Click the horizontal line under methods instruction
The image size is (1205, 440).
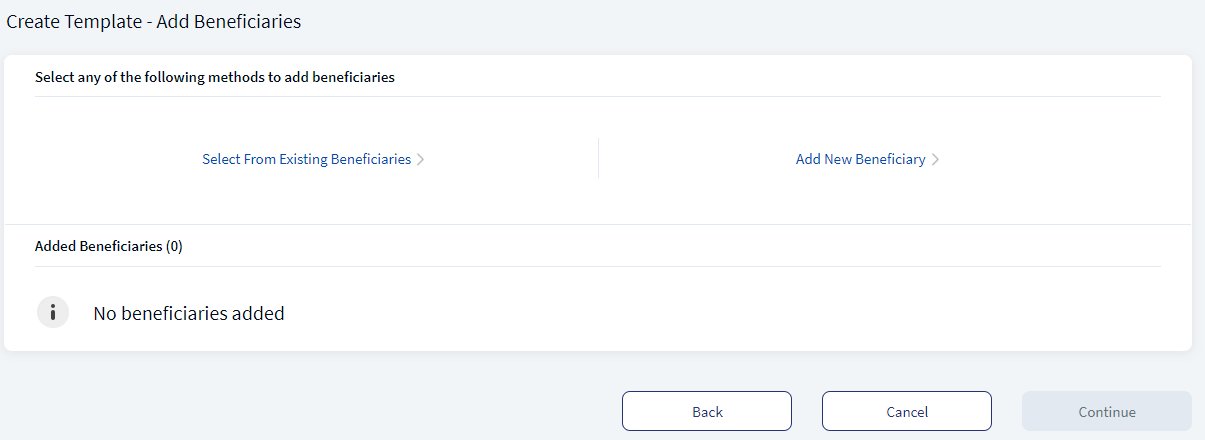(598, 96)
